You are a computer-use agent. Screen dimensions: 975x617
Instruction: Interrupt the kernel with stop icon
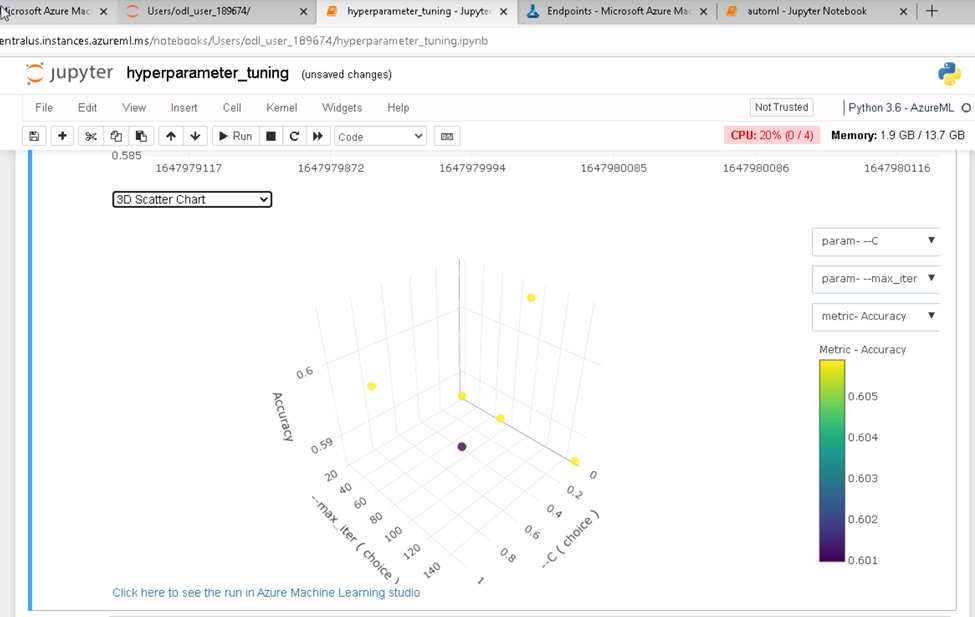[x=270, y=136]
